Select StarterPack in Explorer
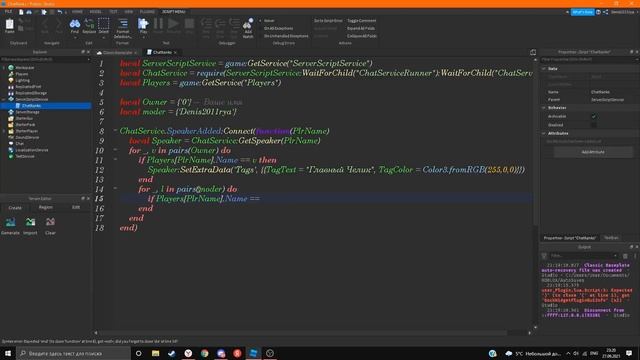The image size is (640, 360). (25, 124)
